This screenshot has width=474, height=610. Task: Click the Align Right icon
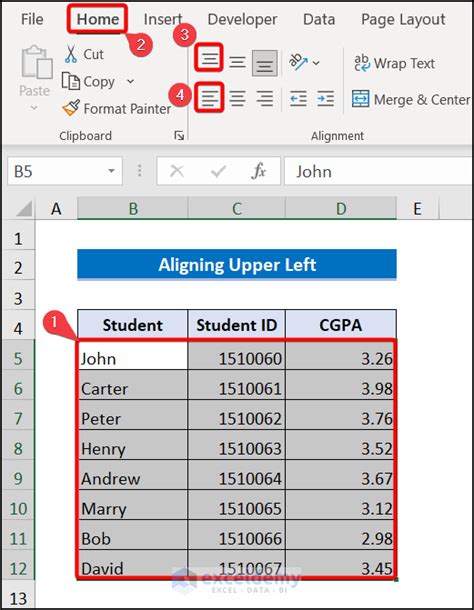tap(265, 98)
